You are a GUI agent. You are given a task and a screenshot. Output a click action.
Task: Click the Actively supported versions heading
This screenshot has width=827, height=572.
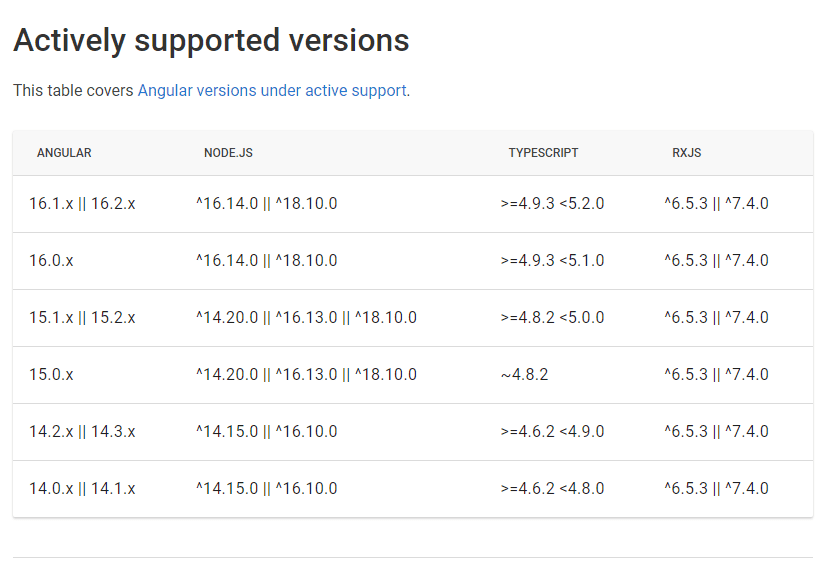pos(211,40)
